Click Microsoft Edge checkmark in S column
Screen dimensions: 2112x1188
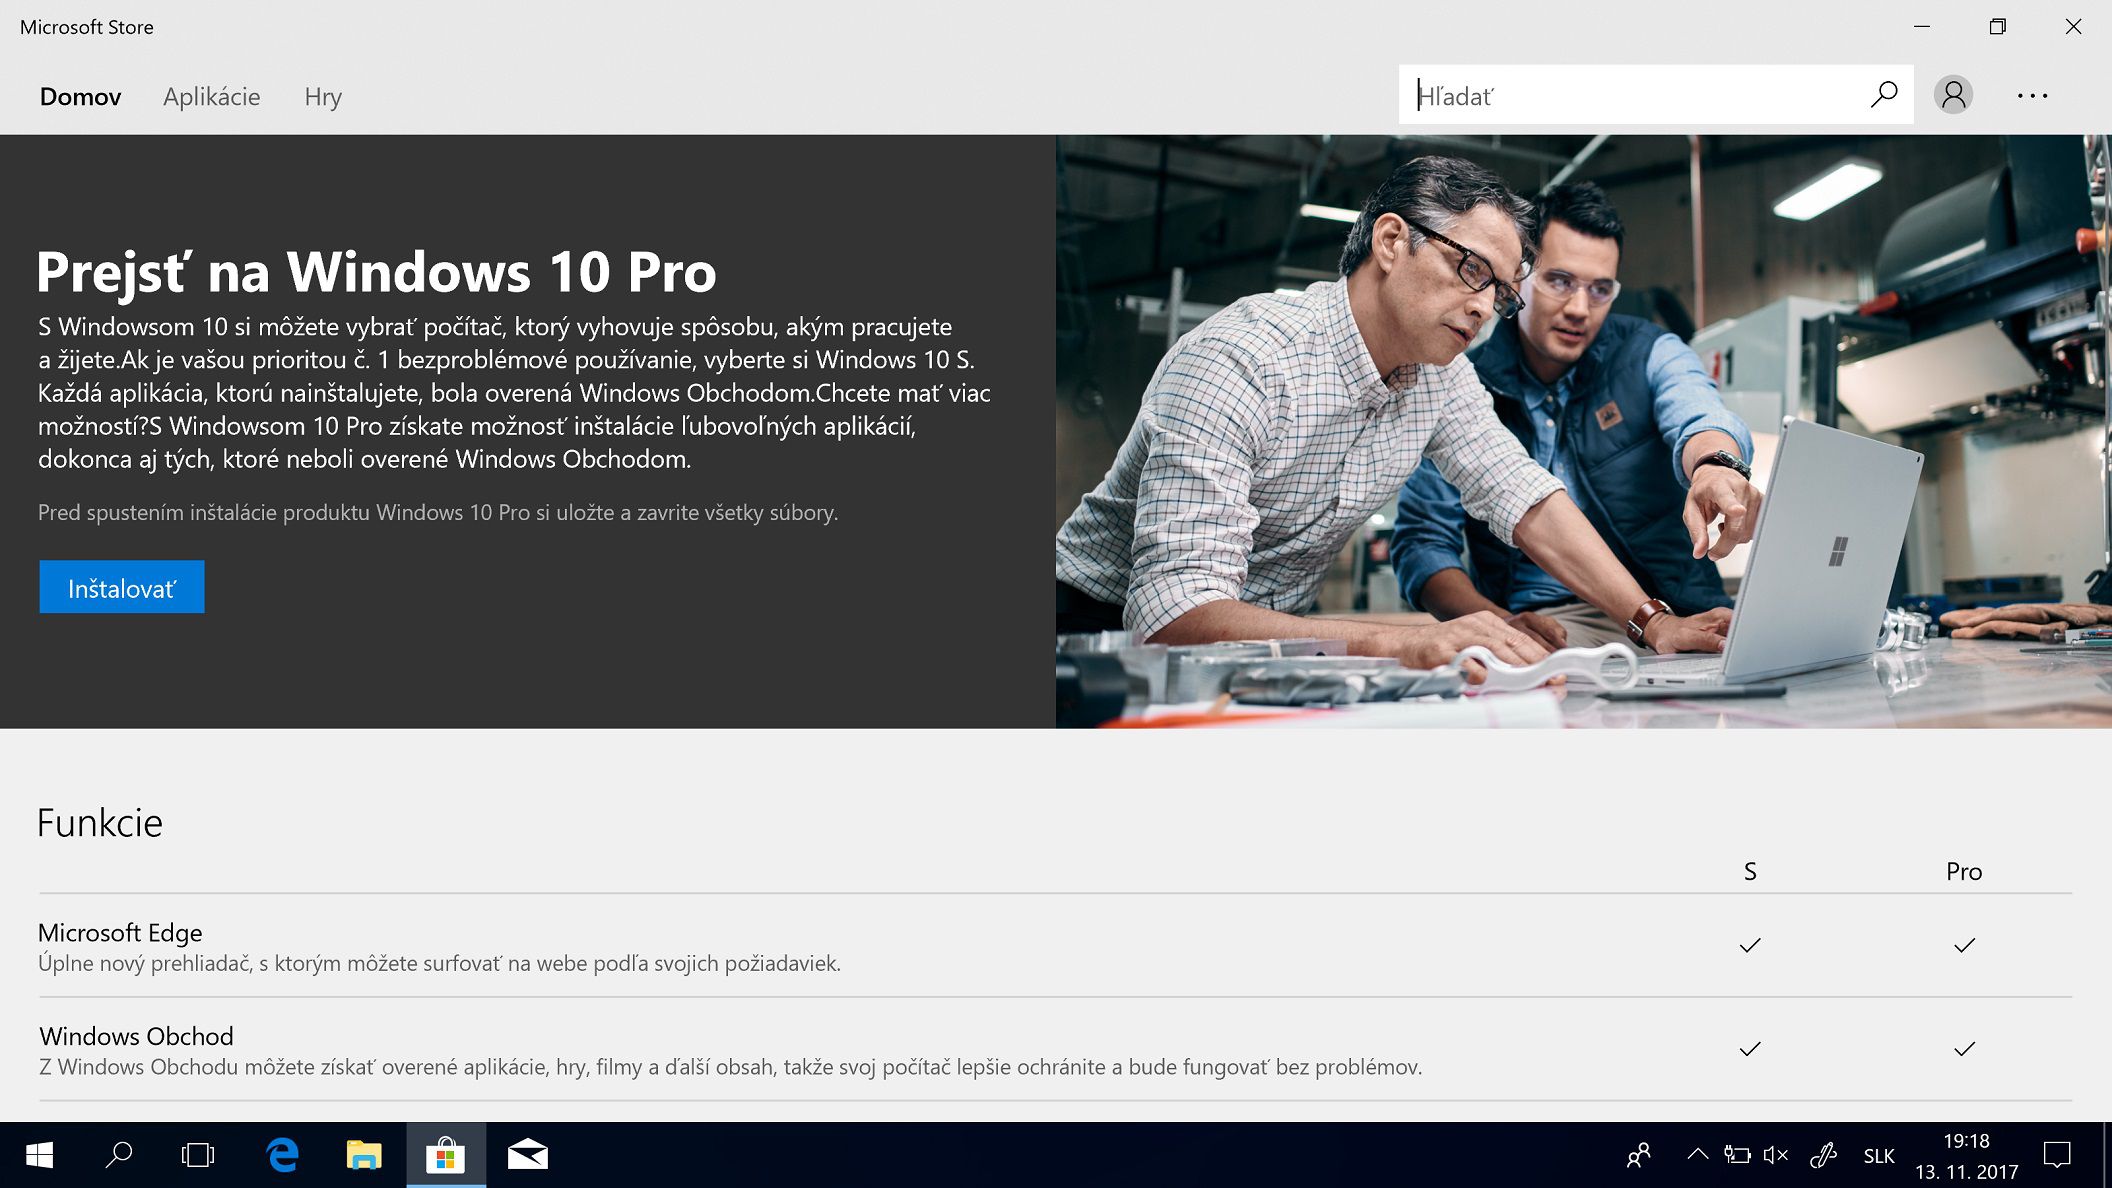click(x=1750, y=945)
